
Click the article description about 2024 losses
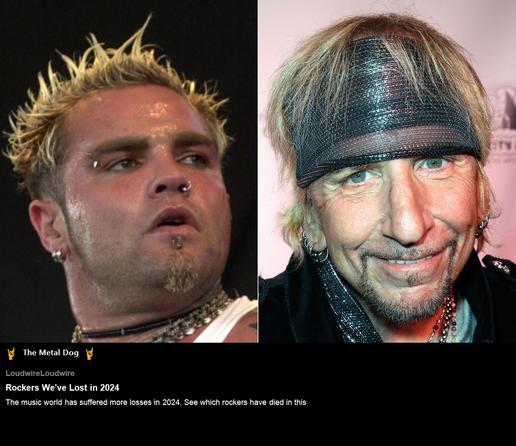(156, 402)
